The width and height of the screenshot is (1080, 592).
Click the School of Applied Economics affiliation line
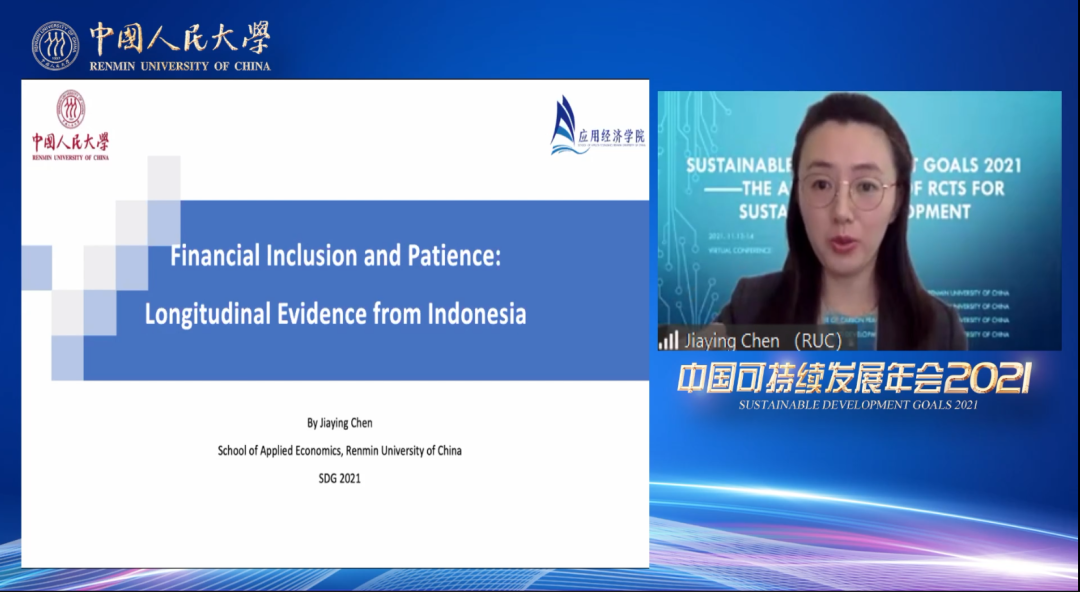point(339,451)
